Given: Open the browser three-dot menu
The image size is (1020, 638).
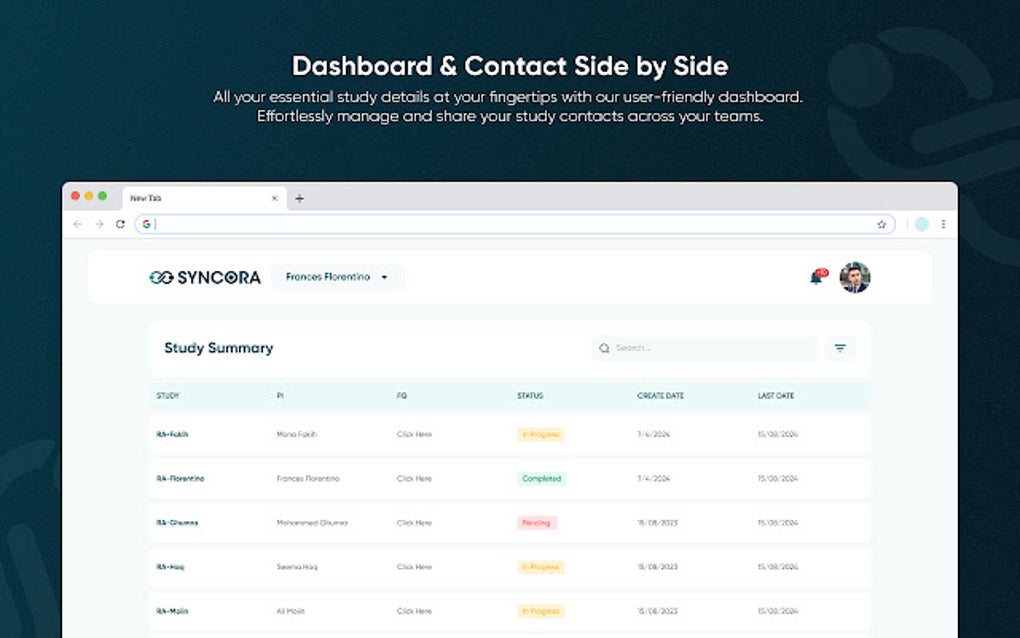Looking at the screenshot, I should point(943,224).
